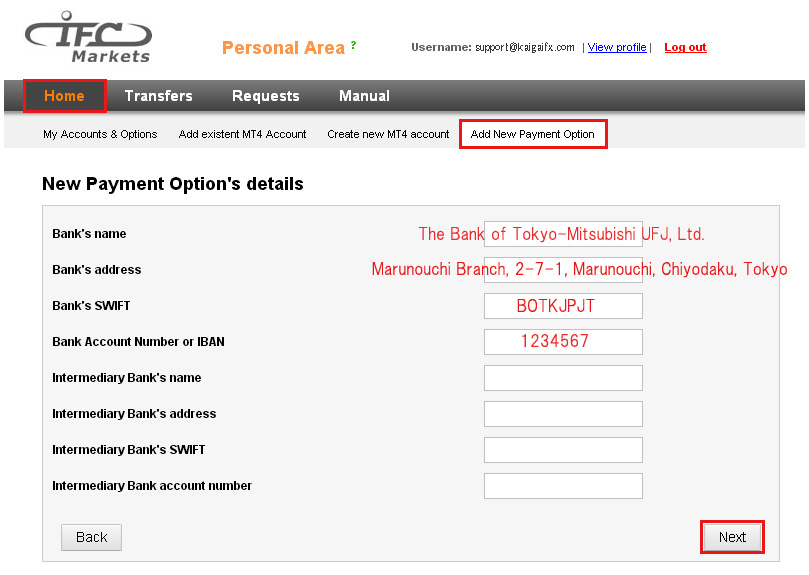Open Add existent MT4 Account
809x575 pixels.
click(242, 134)
